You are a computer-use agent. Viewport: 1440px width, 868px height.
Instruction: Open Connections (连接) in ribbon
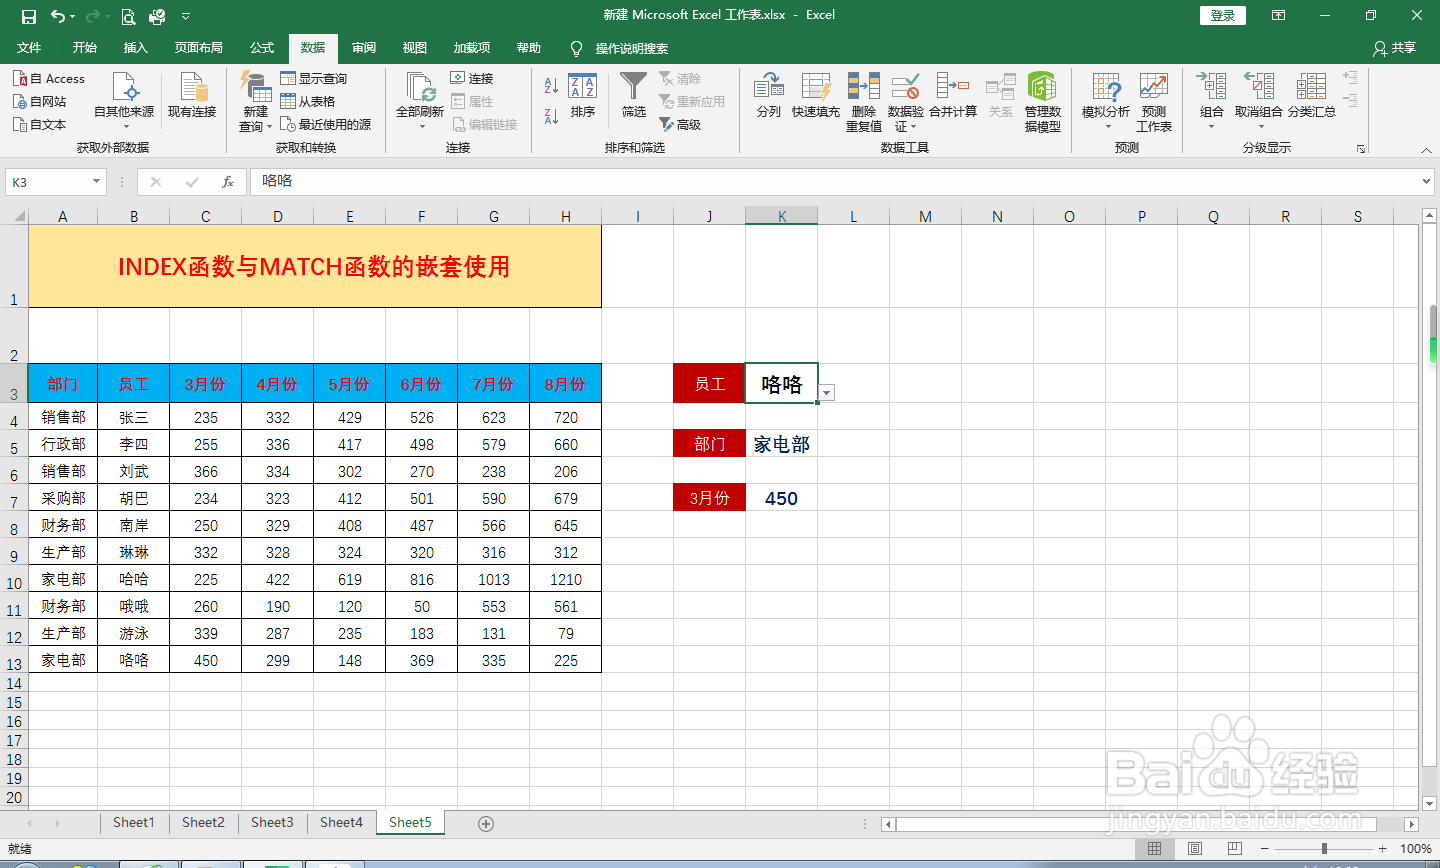click(472, 78)
